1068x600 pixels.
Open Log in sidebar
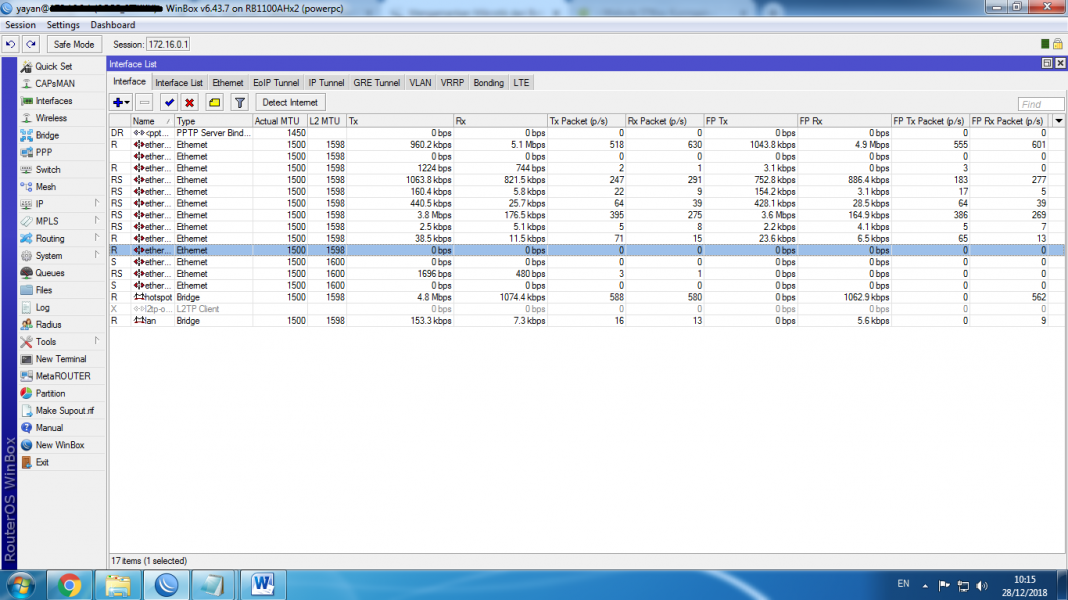tap(42, 307)
